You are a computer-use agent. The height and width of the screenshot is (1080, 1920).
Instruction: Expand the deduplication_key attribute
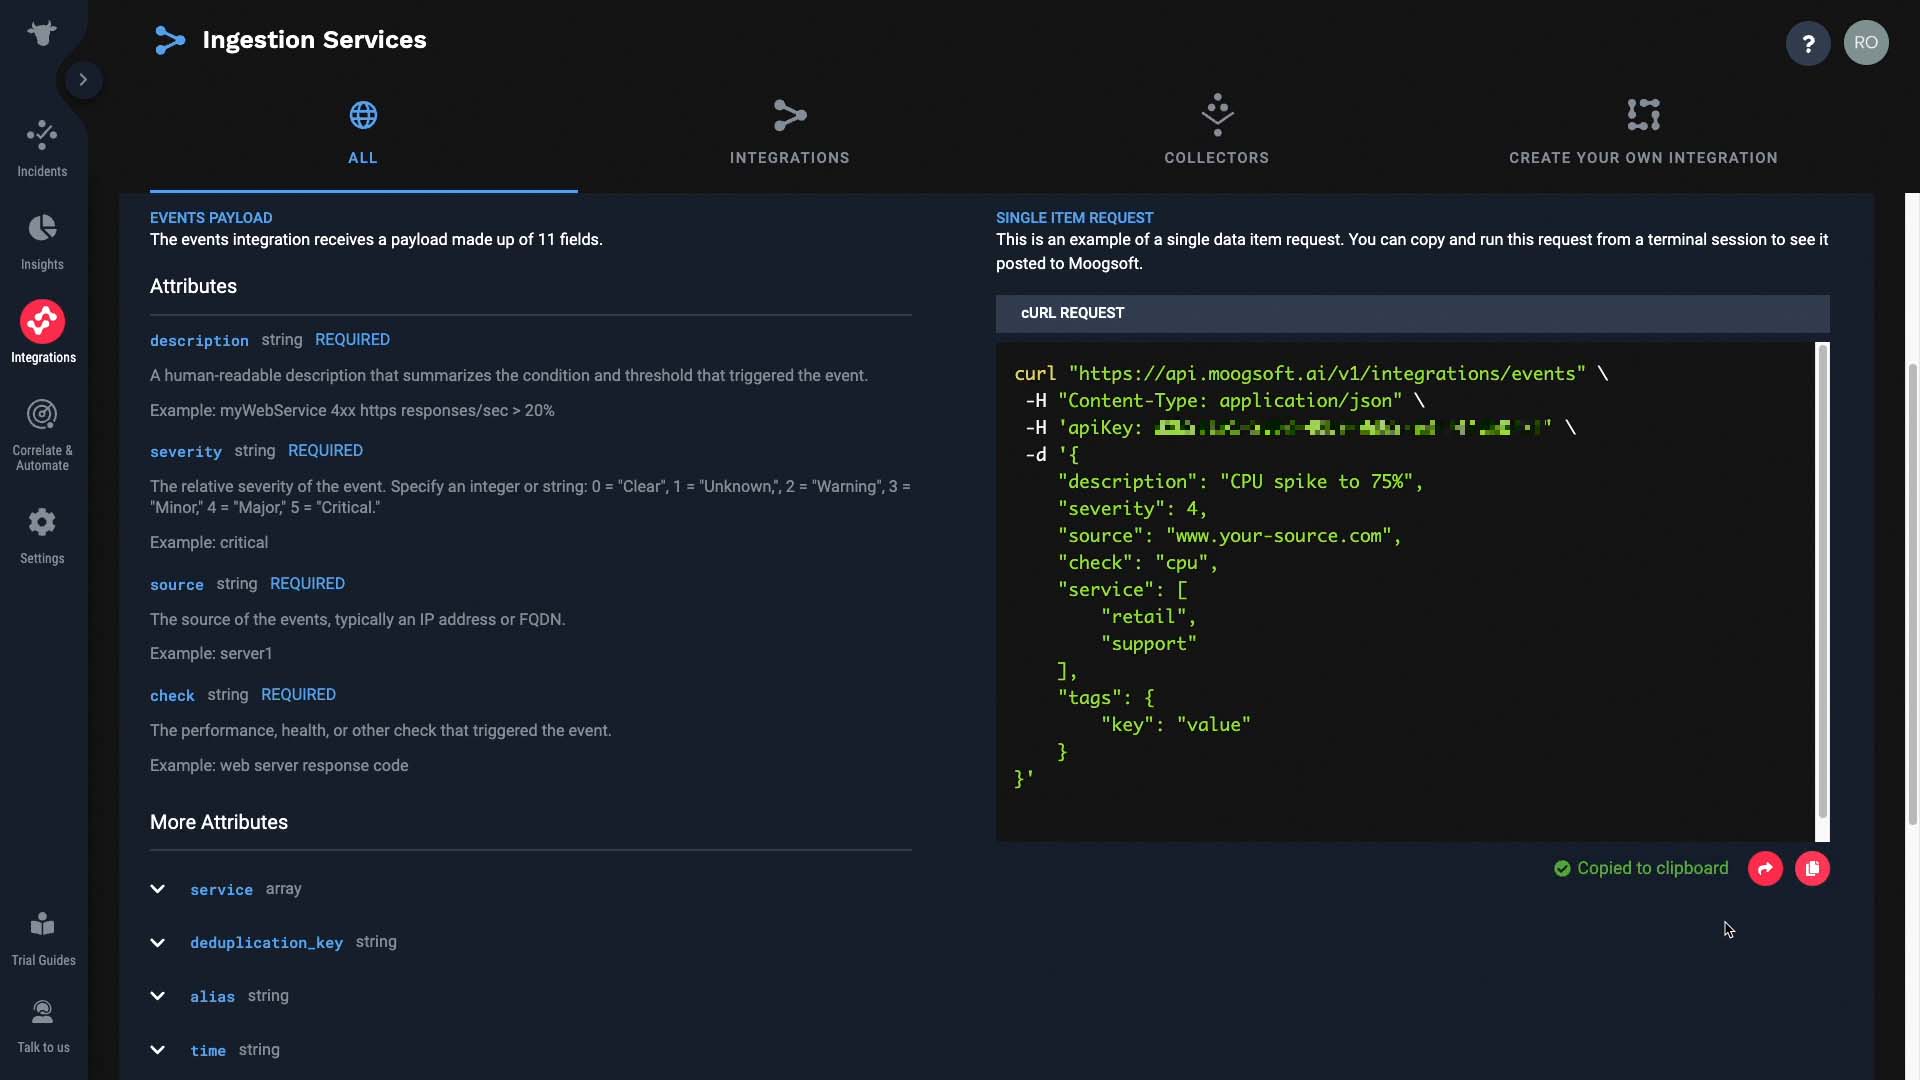(157, 943)
